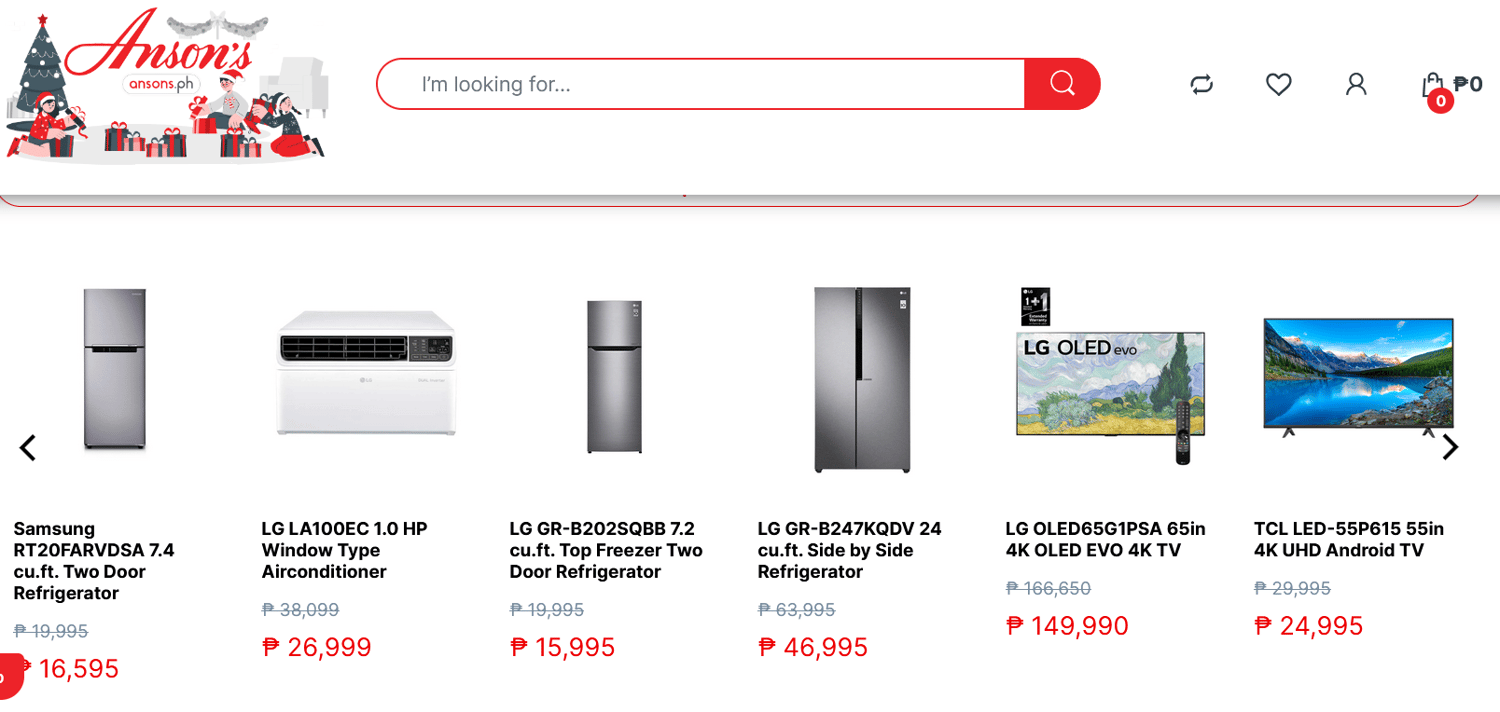Open the LG GR-B247KQDV side by side listing
This screenshot has width=1500, height=712.
849,549
